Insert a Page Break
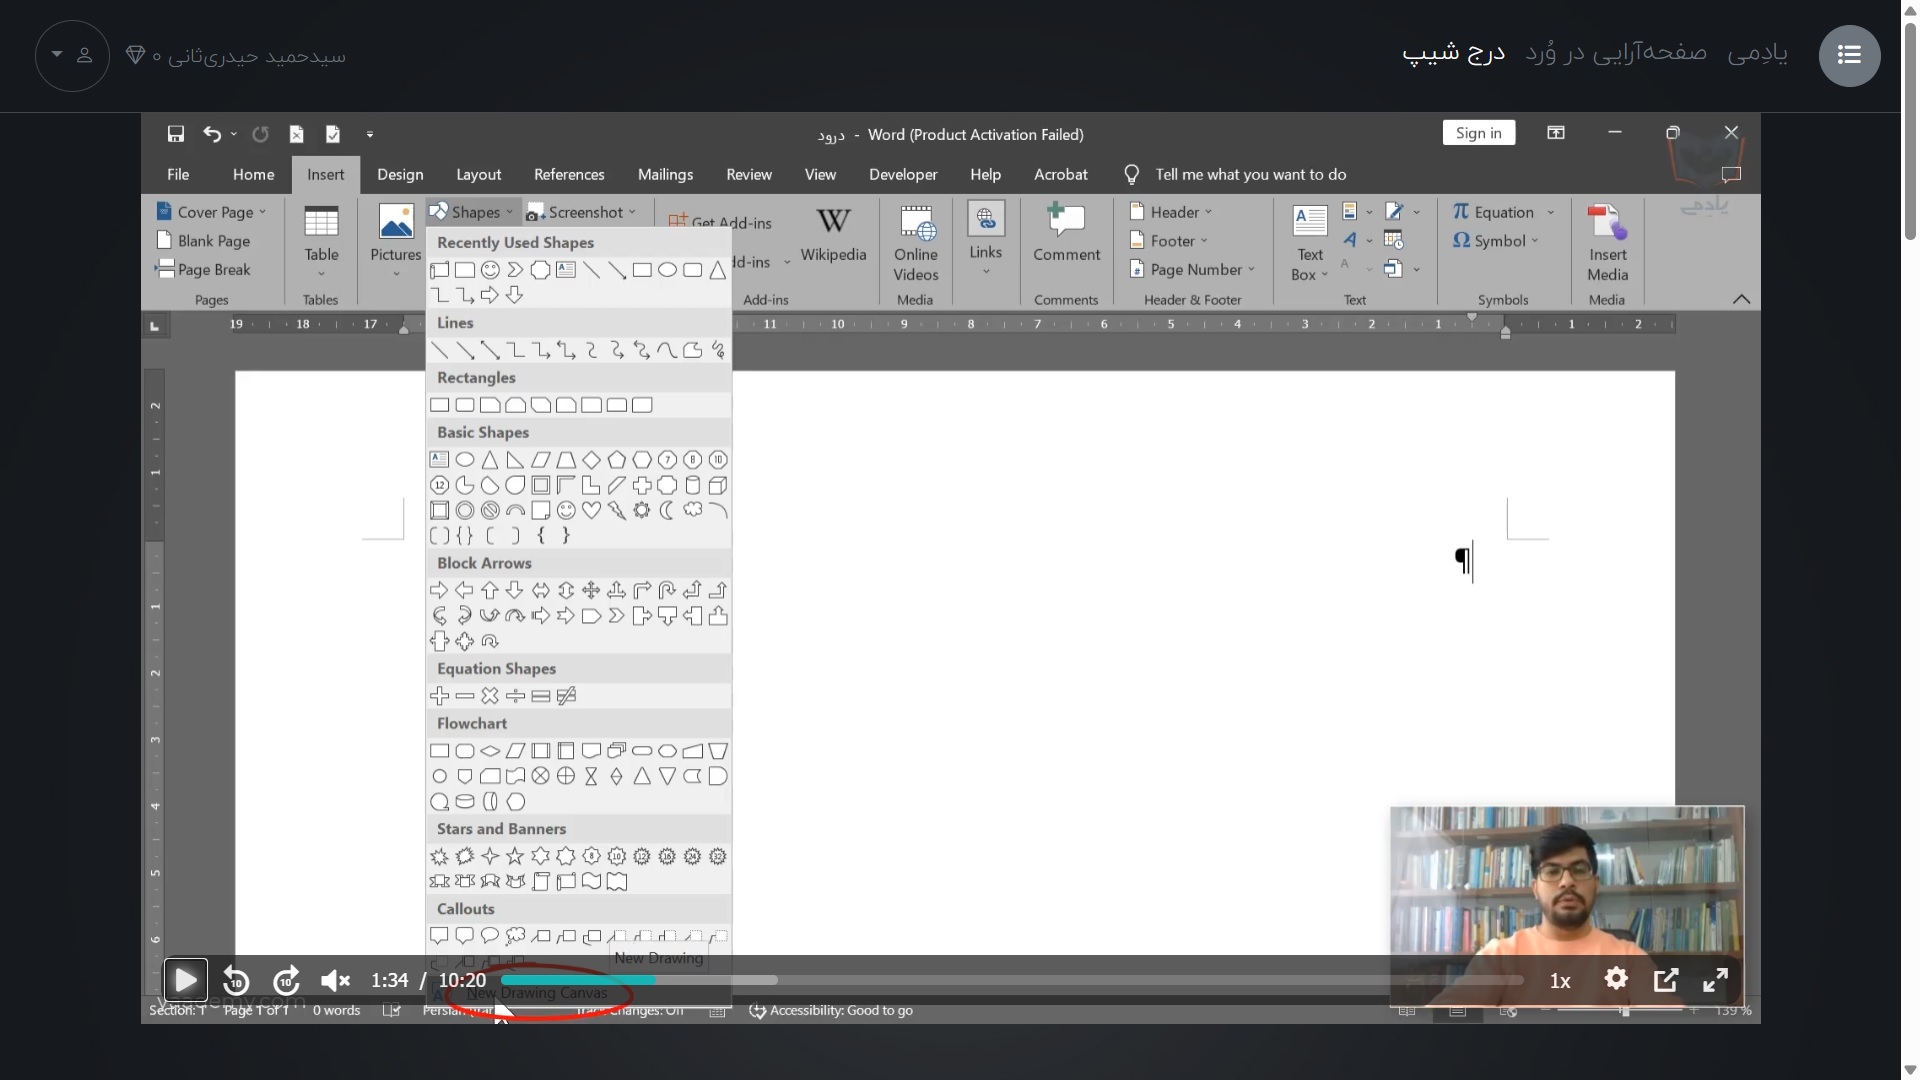The image size is (1920, 1080). (211, 269)
